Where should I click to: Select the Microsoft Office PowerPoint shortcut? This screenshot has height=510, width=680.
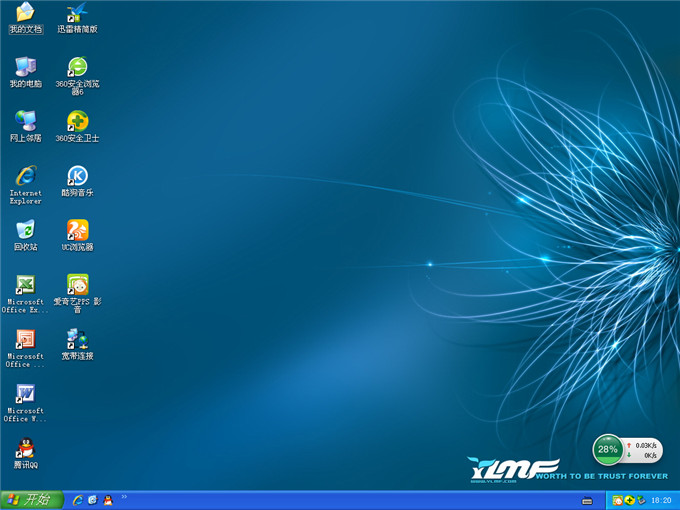coord(25,339)
